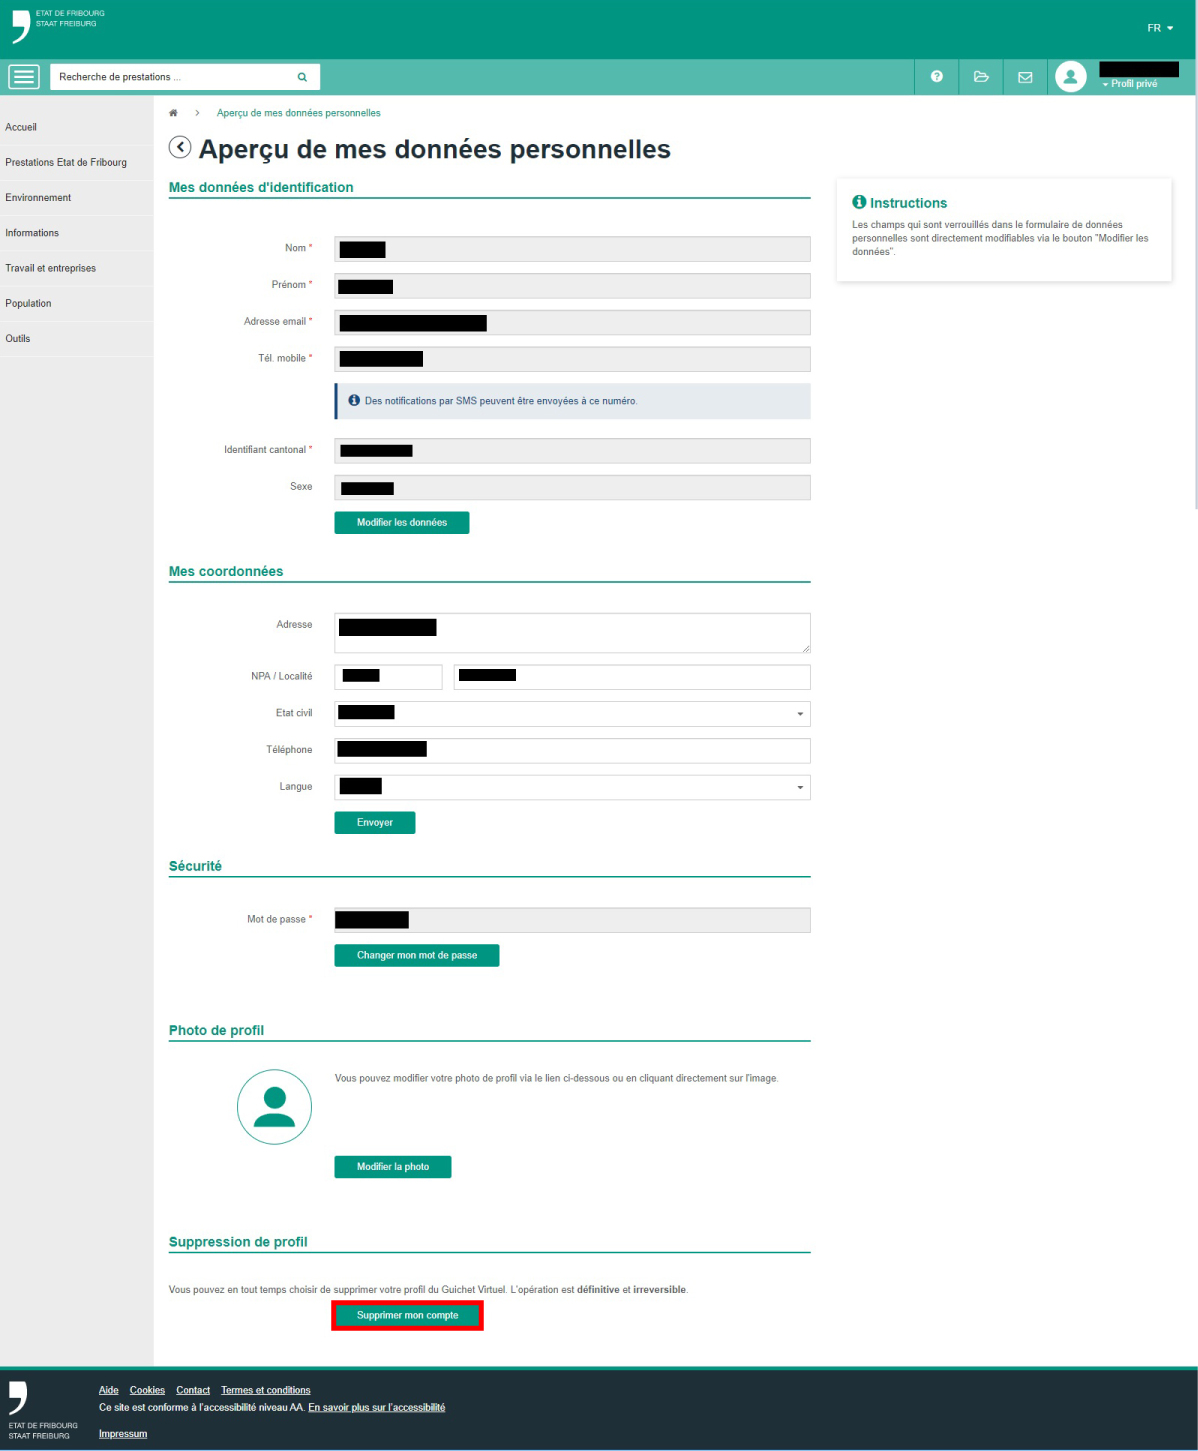Click the profile photo placeholder image
This screenshot has width=1198, height=1451.
[274, 1107]
